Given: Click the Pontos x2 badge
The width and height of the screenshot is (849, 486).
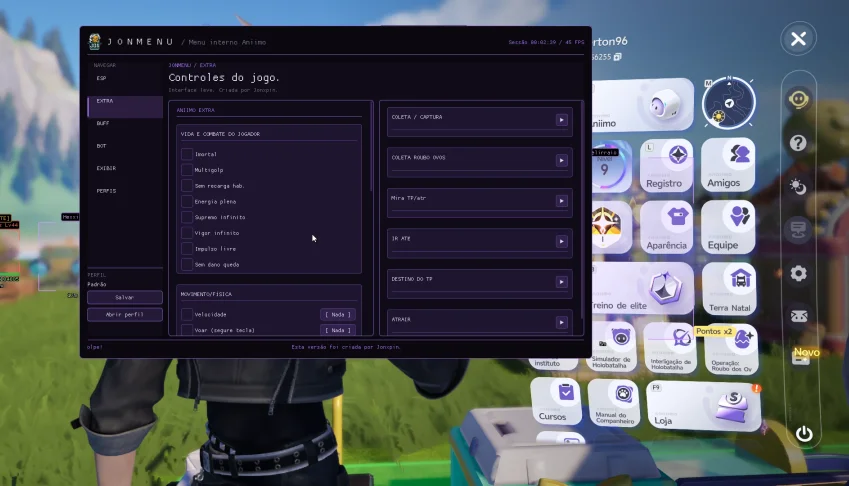Looking at the screenshot, I should [714, 331].
